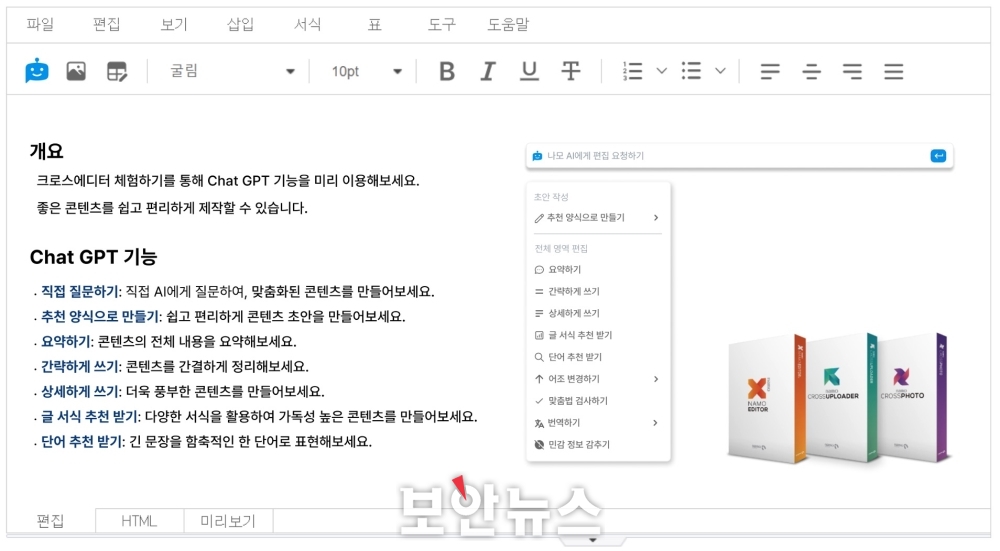This screenshot has width=1000, height=551.
Task: Center align the text
Action: [x=811, y=71]
